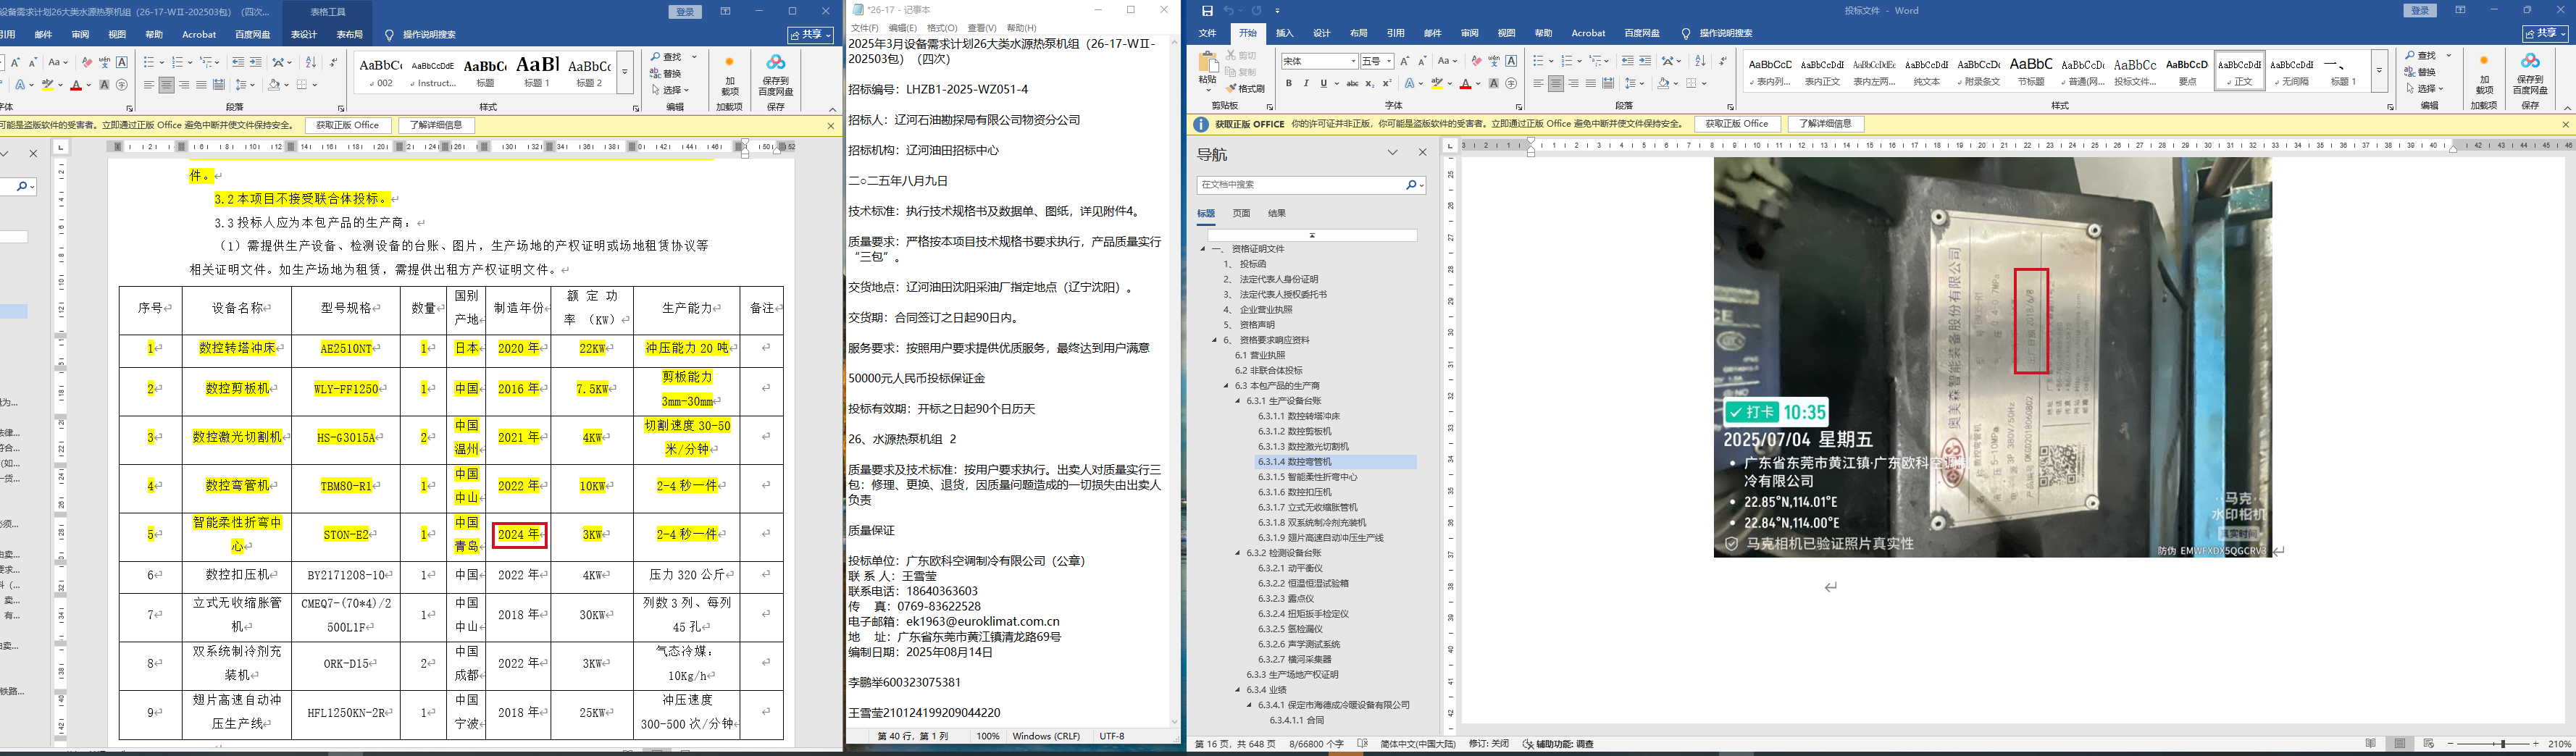Click Enclosed Character icon in right Word window
2576x756 pixels.
coord(1511,84)
